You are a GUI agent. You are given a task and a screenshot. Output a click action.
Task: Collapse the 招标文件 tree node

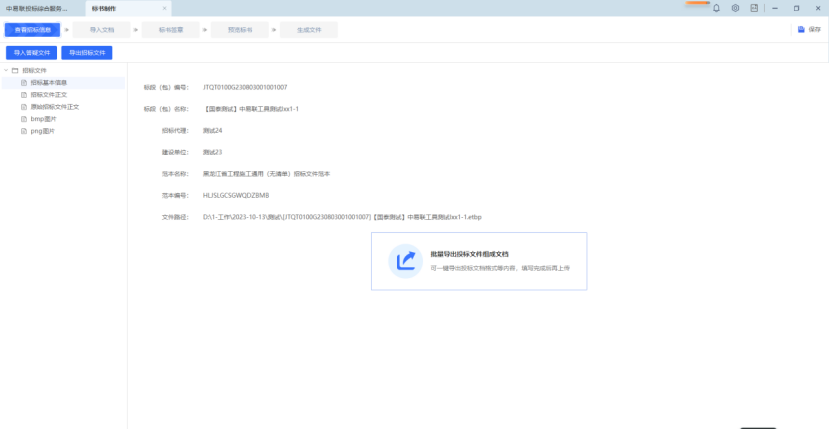pos(6,71)
